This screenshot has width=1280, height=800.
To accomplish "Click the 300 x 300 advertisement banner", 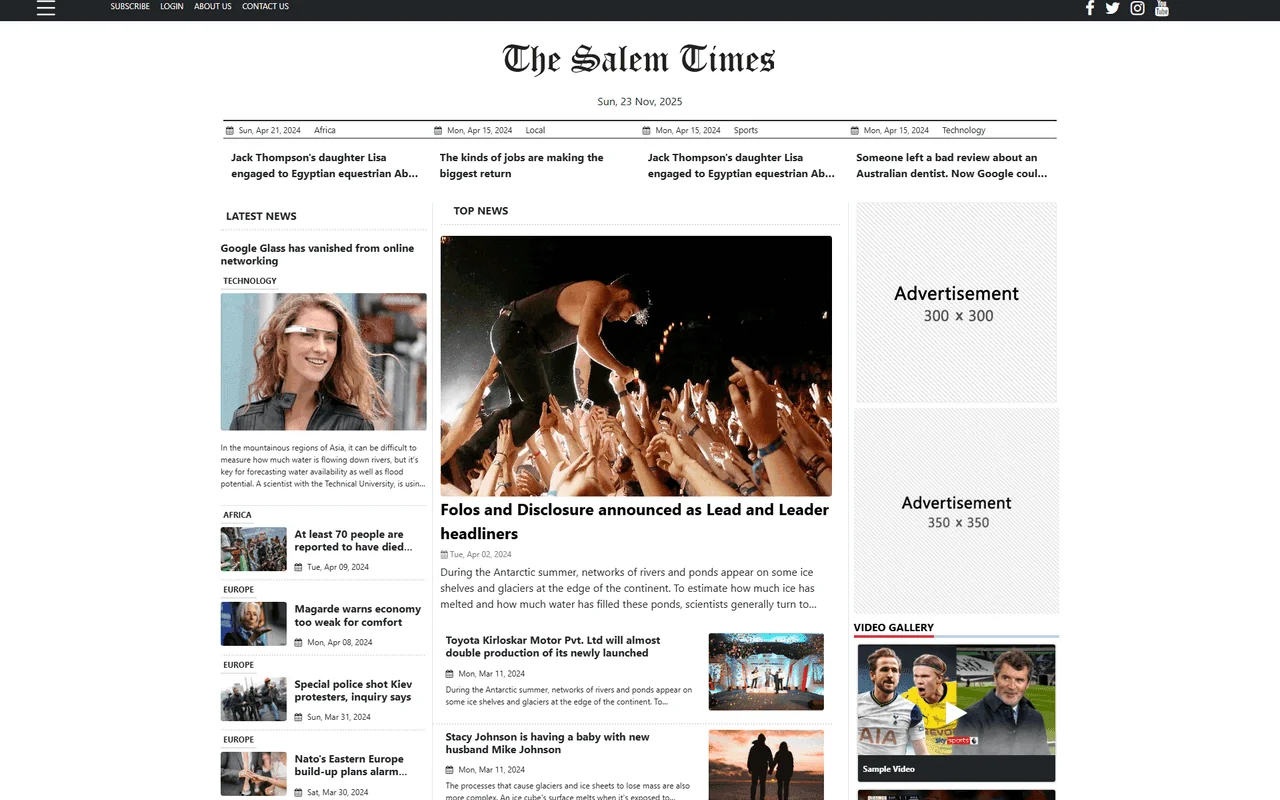I will click(x=956, y=303).
